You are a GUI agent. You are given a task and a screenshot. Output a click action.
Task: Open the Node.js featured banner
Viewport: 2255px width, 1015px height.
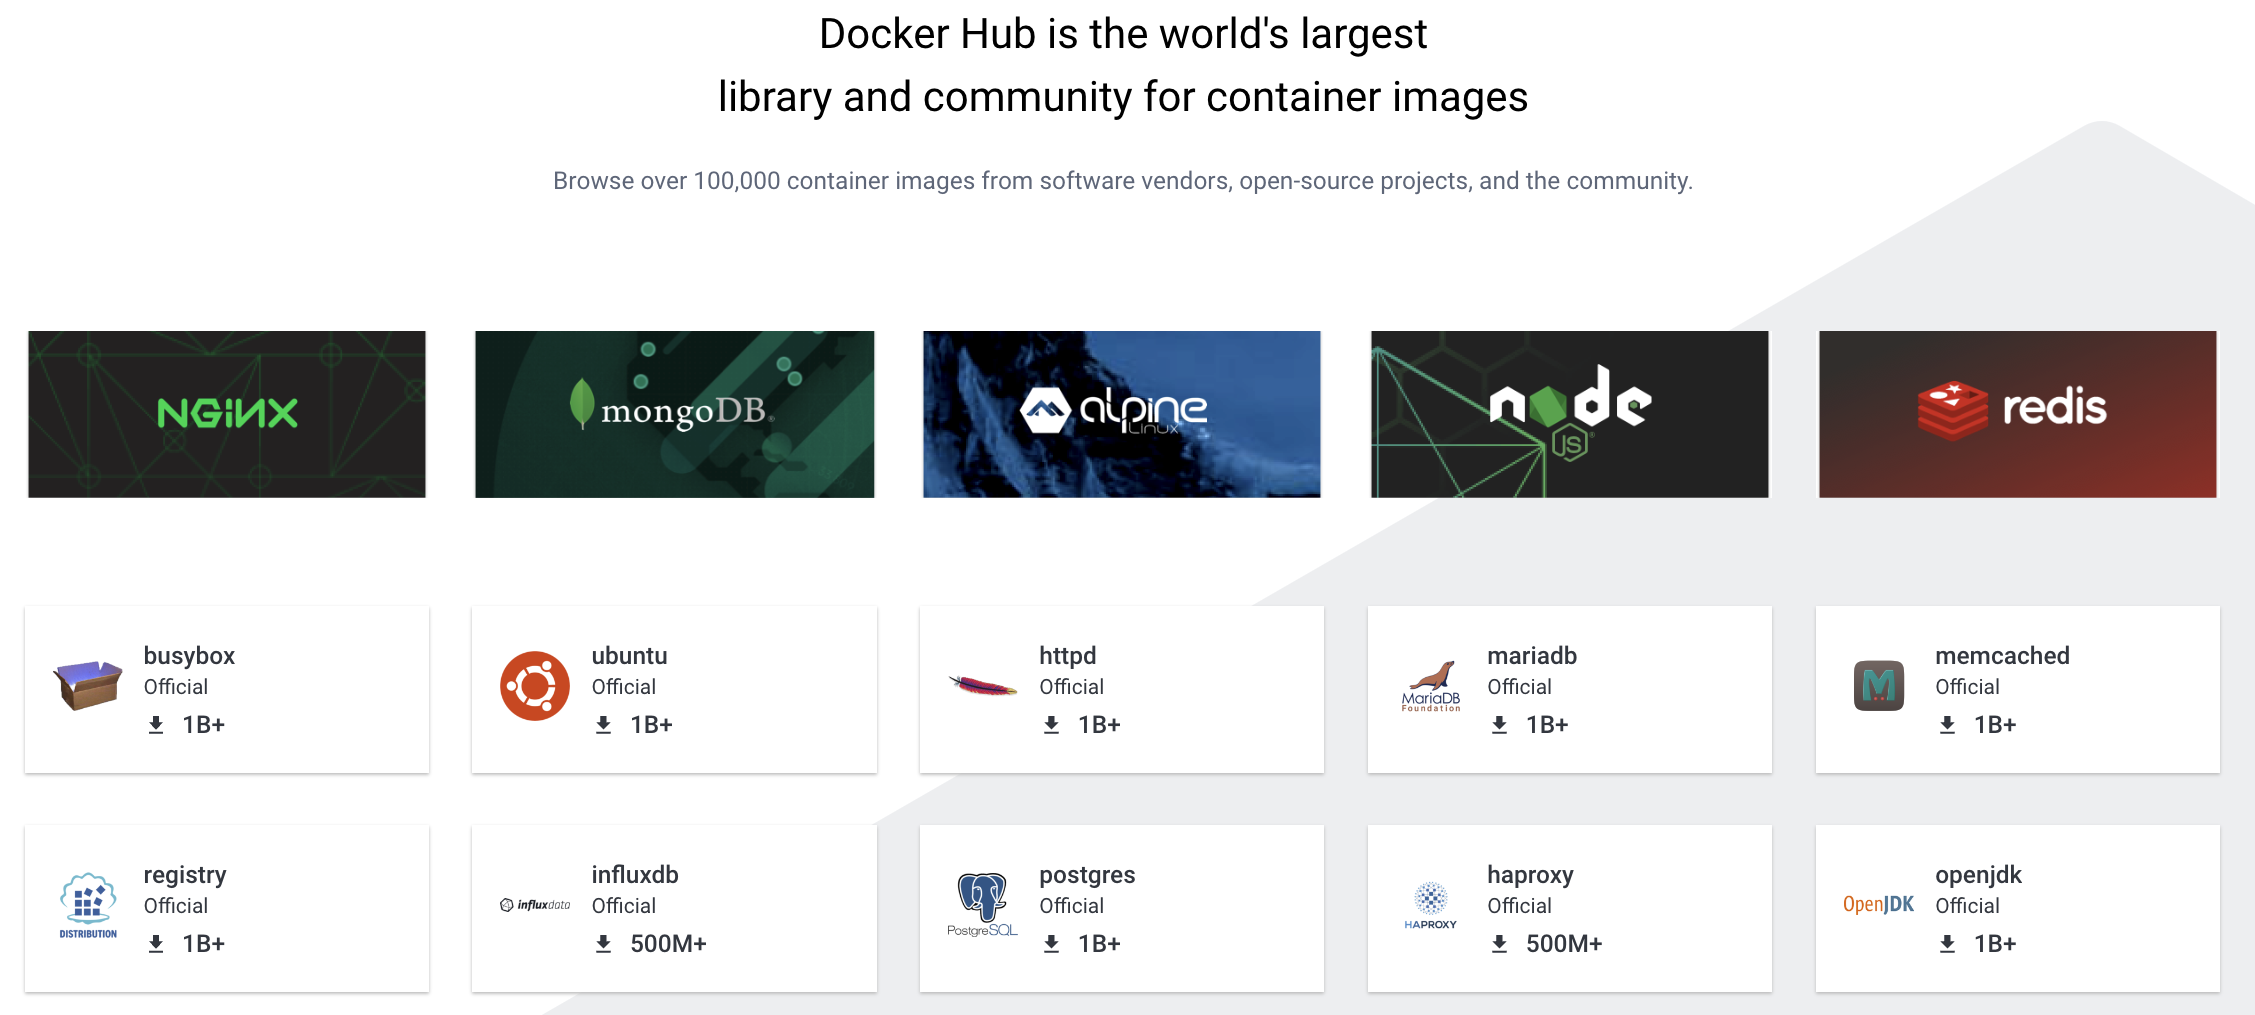1569,414
